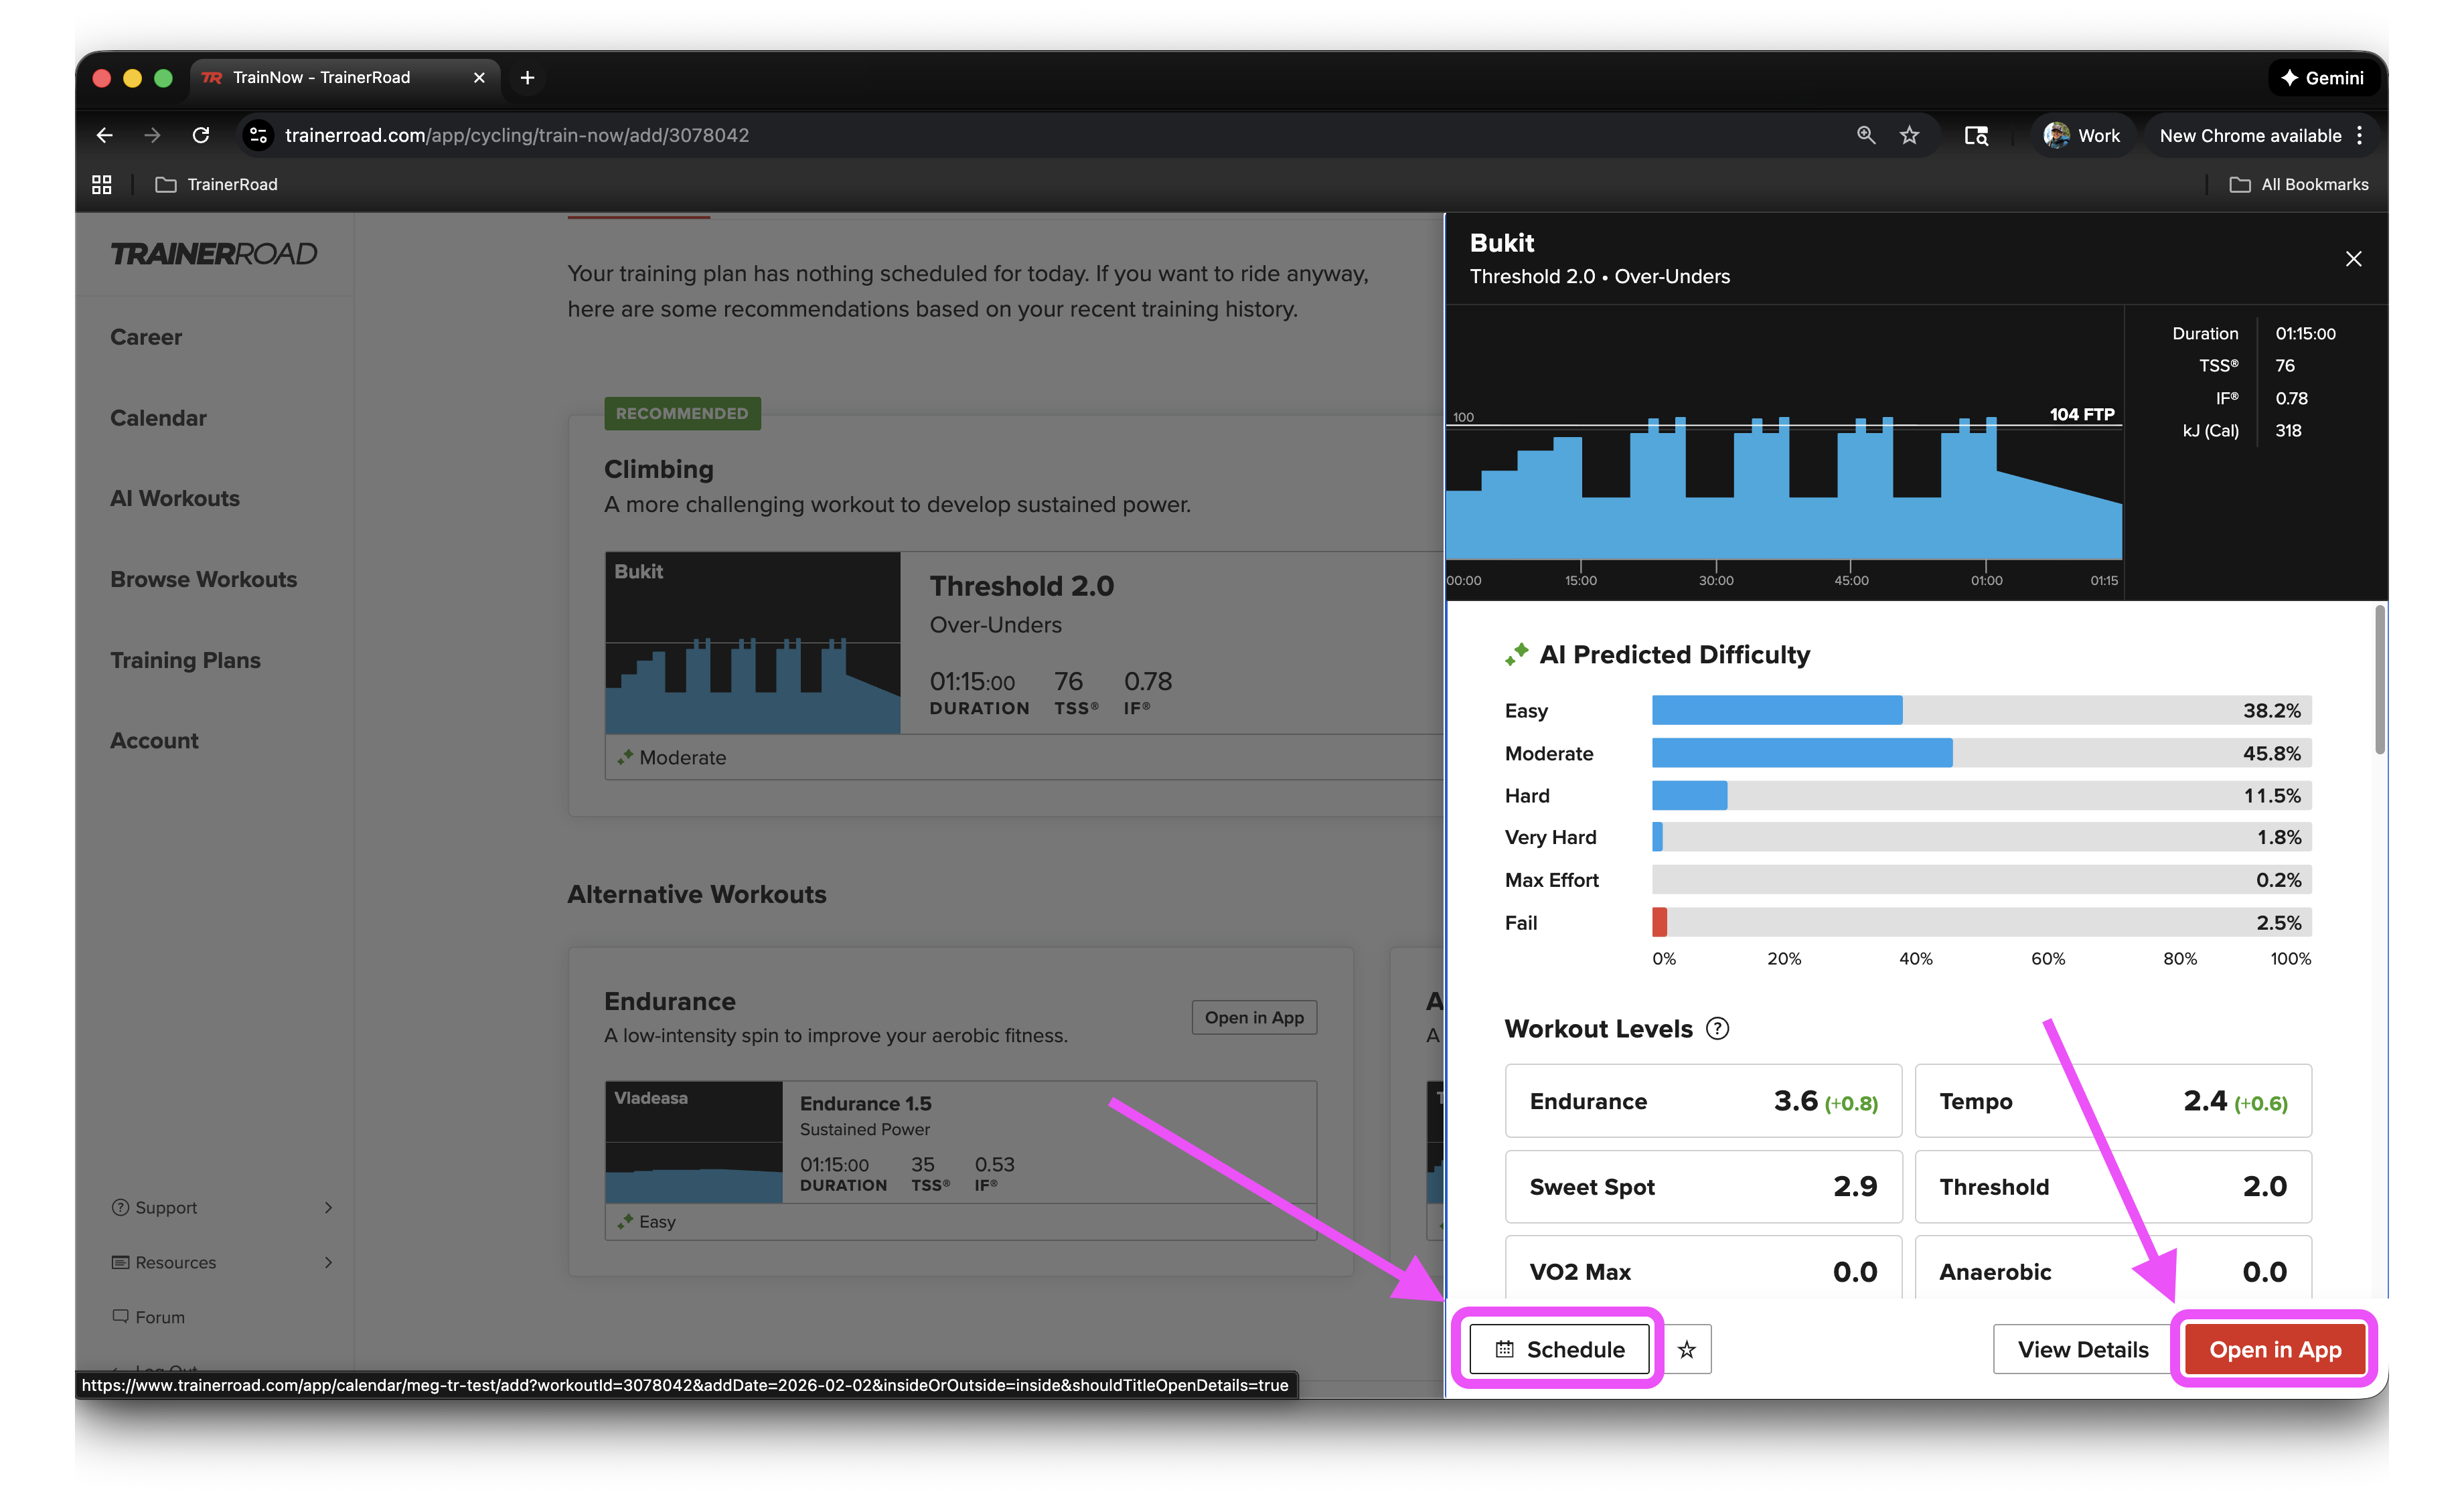2464x1498 pixels.
Task: Click the Duration value 01:15:00 in panel
Action: point(2305,333)
